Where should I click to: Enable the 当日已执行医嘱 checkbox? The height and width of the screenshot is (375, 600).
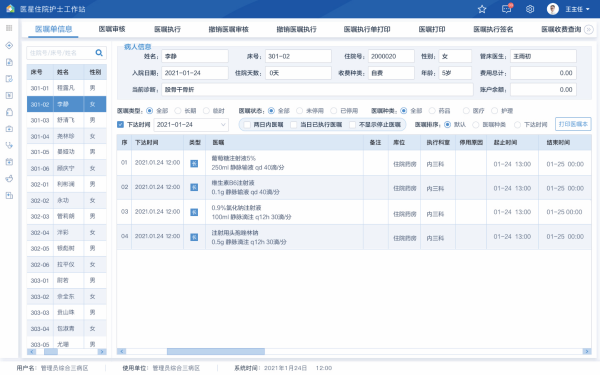tap(293, 125)
